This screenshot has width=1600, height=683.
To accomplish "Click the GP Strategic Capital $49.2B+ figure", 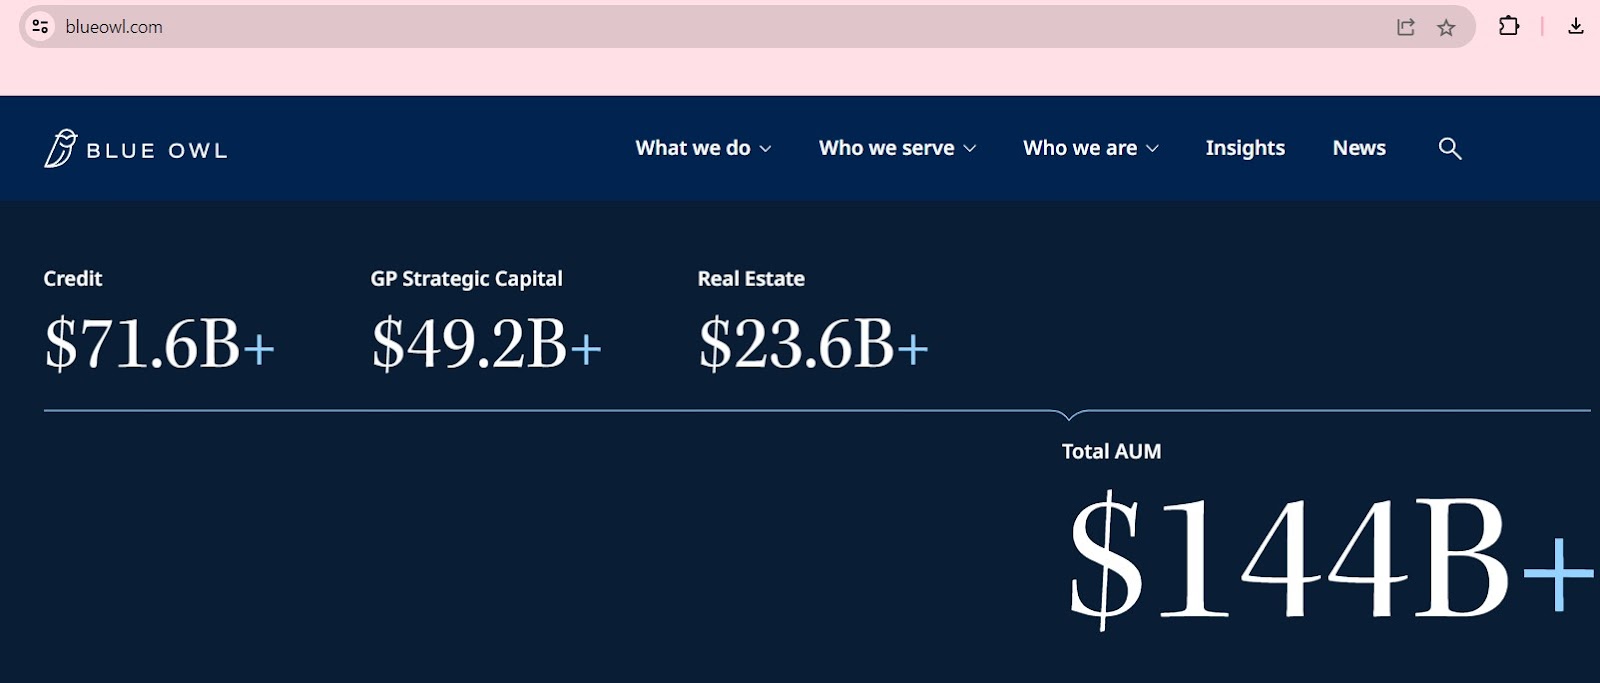I will coord(486,344).
